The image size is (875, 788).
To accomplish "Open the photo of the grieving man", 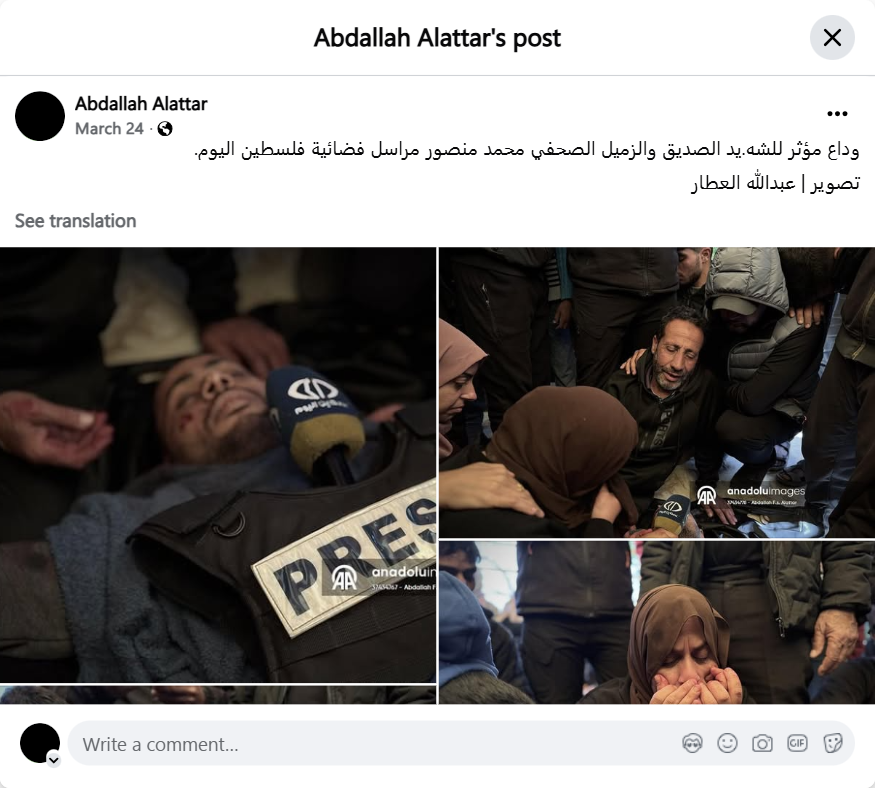I will pyautogui.click(x=657, y=392).
